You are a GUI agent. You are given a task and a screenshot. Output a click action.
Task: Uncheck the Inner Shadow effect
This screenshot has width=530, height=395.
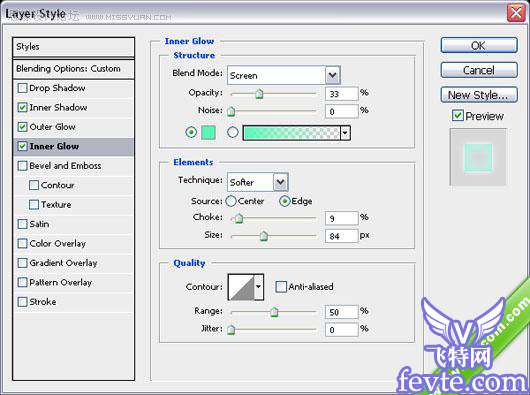click(x=22, y=107)
